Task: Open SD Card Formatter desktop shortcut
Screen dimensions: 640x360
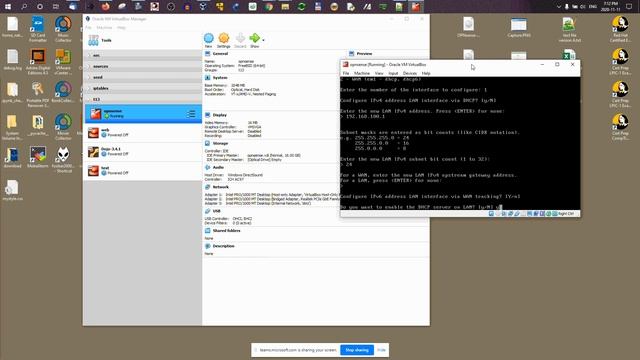Action: click(x=38, y=29)
